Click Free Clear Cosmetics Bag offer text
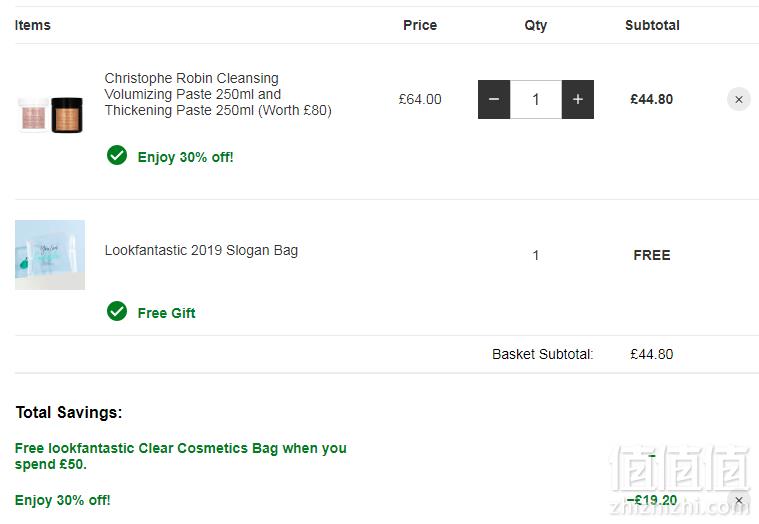Image resolution: width=759 pixels, height=524 pixels. click(x=181, y=456)
